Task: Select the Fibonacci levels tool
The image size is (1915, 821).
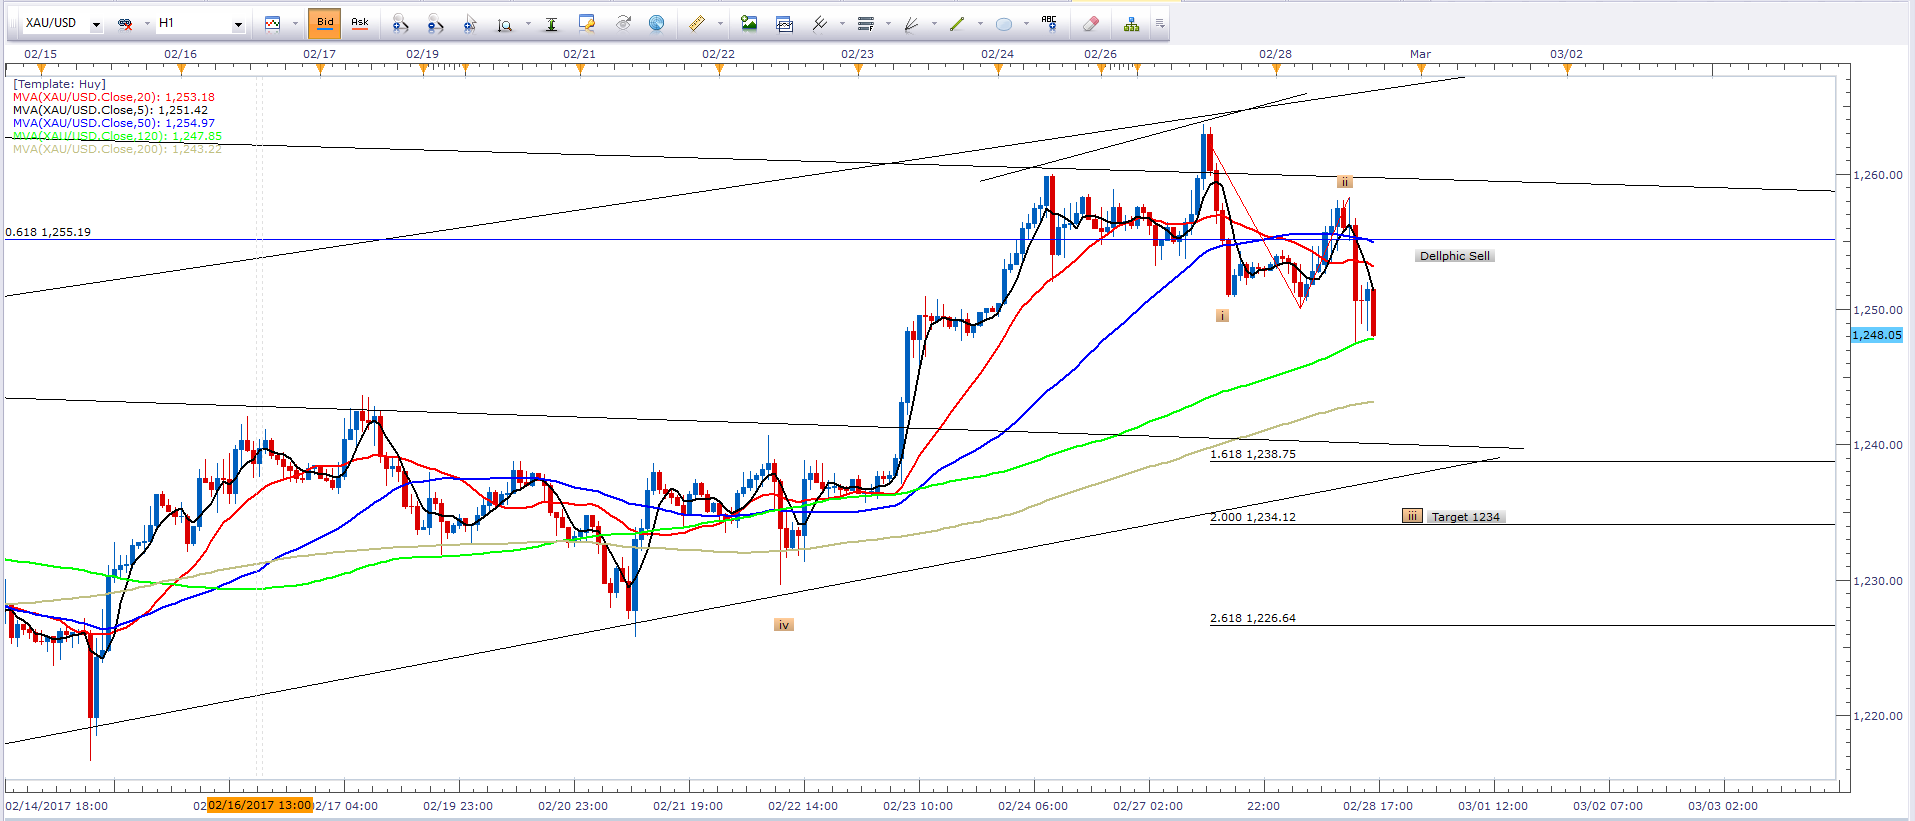Action: pyautogui.click(x=866, y=24)
